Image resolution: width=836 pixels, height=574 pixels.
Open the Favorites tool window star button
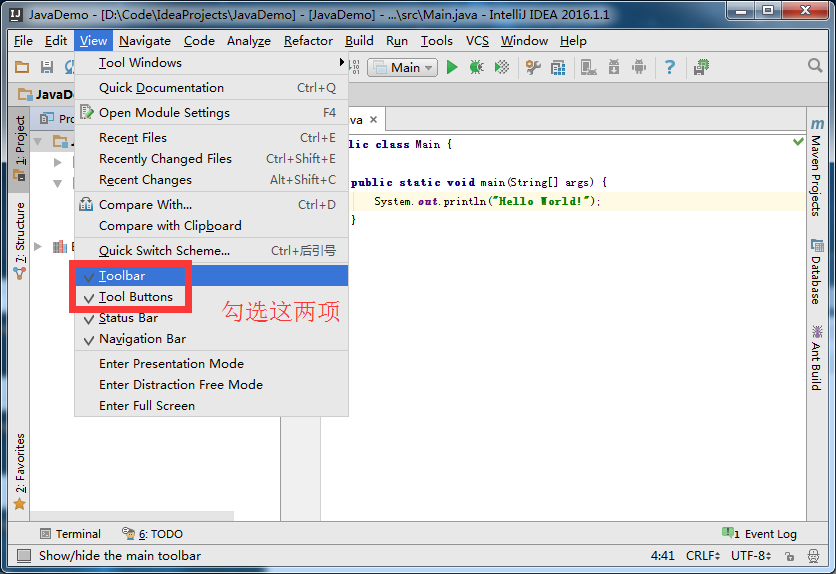19,471
